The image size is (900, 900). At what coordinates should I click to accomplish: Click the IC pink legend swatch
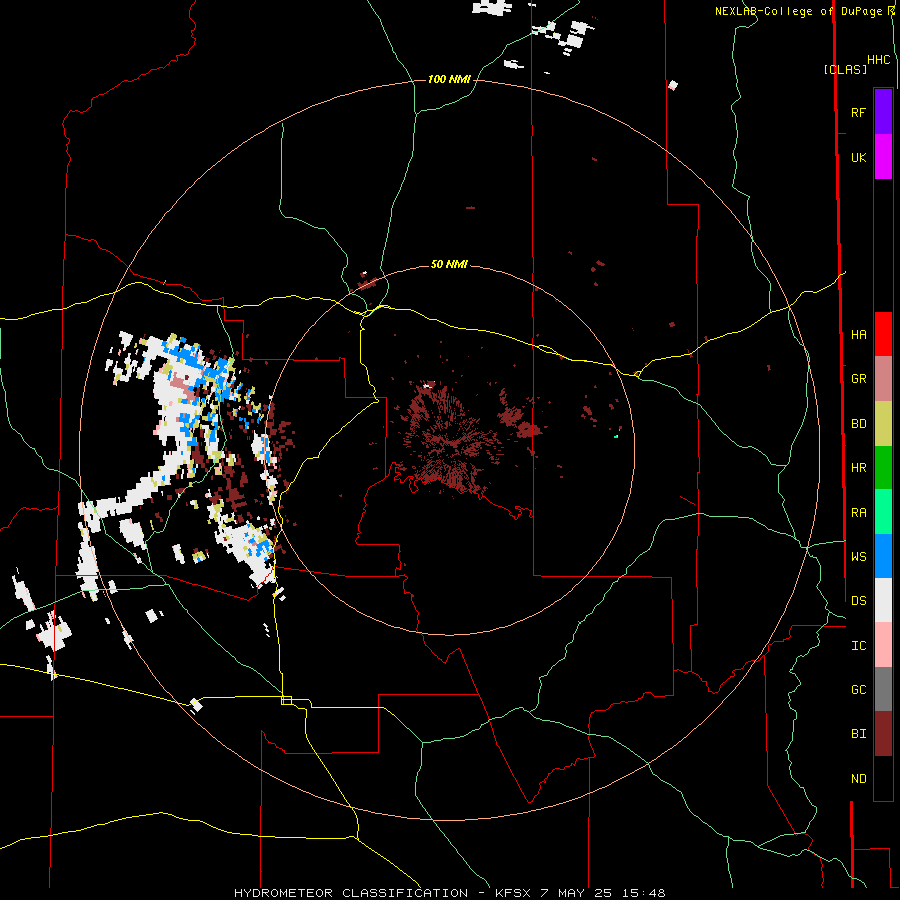tap(883, 645)
